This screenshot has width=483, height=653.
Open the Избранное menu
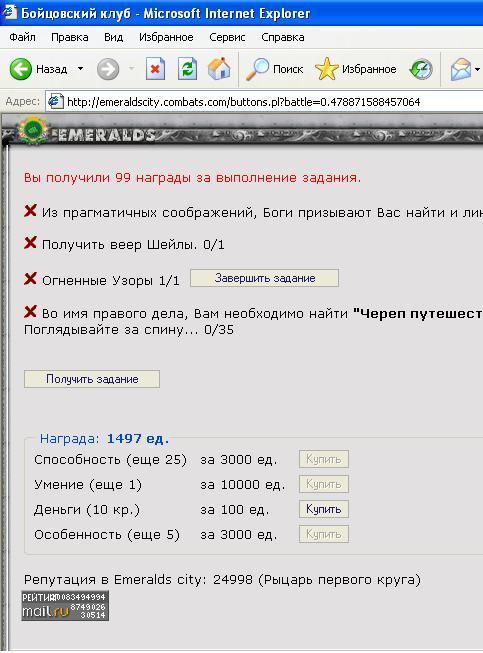point(166,37)
